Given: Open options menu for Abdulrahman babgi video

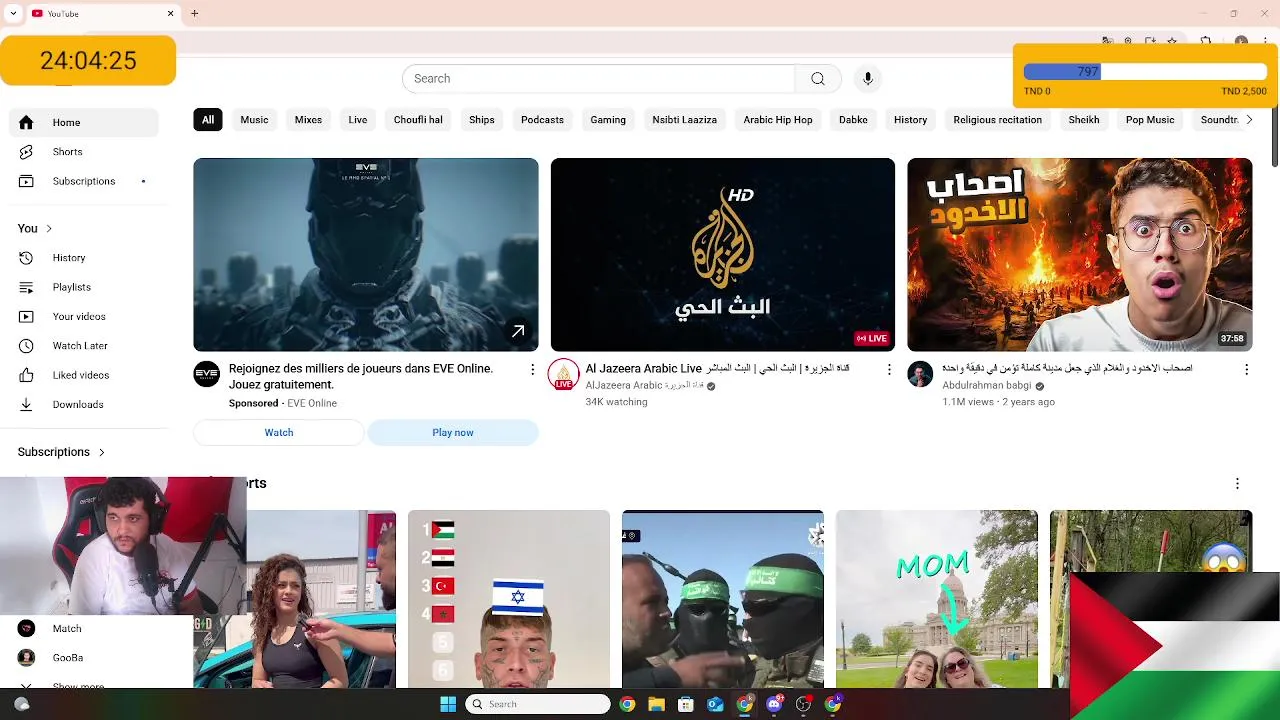Looking at the screenshot, I should point(1246,370).
